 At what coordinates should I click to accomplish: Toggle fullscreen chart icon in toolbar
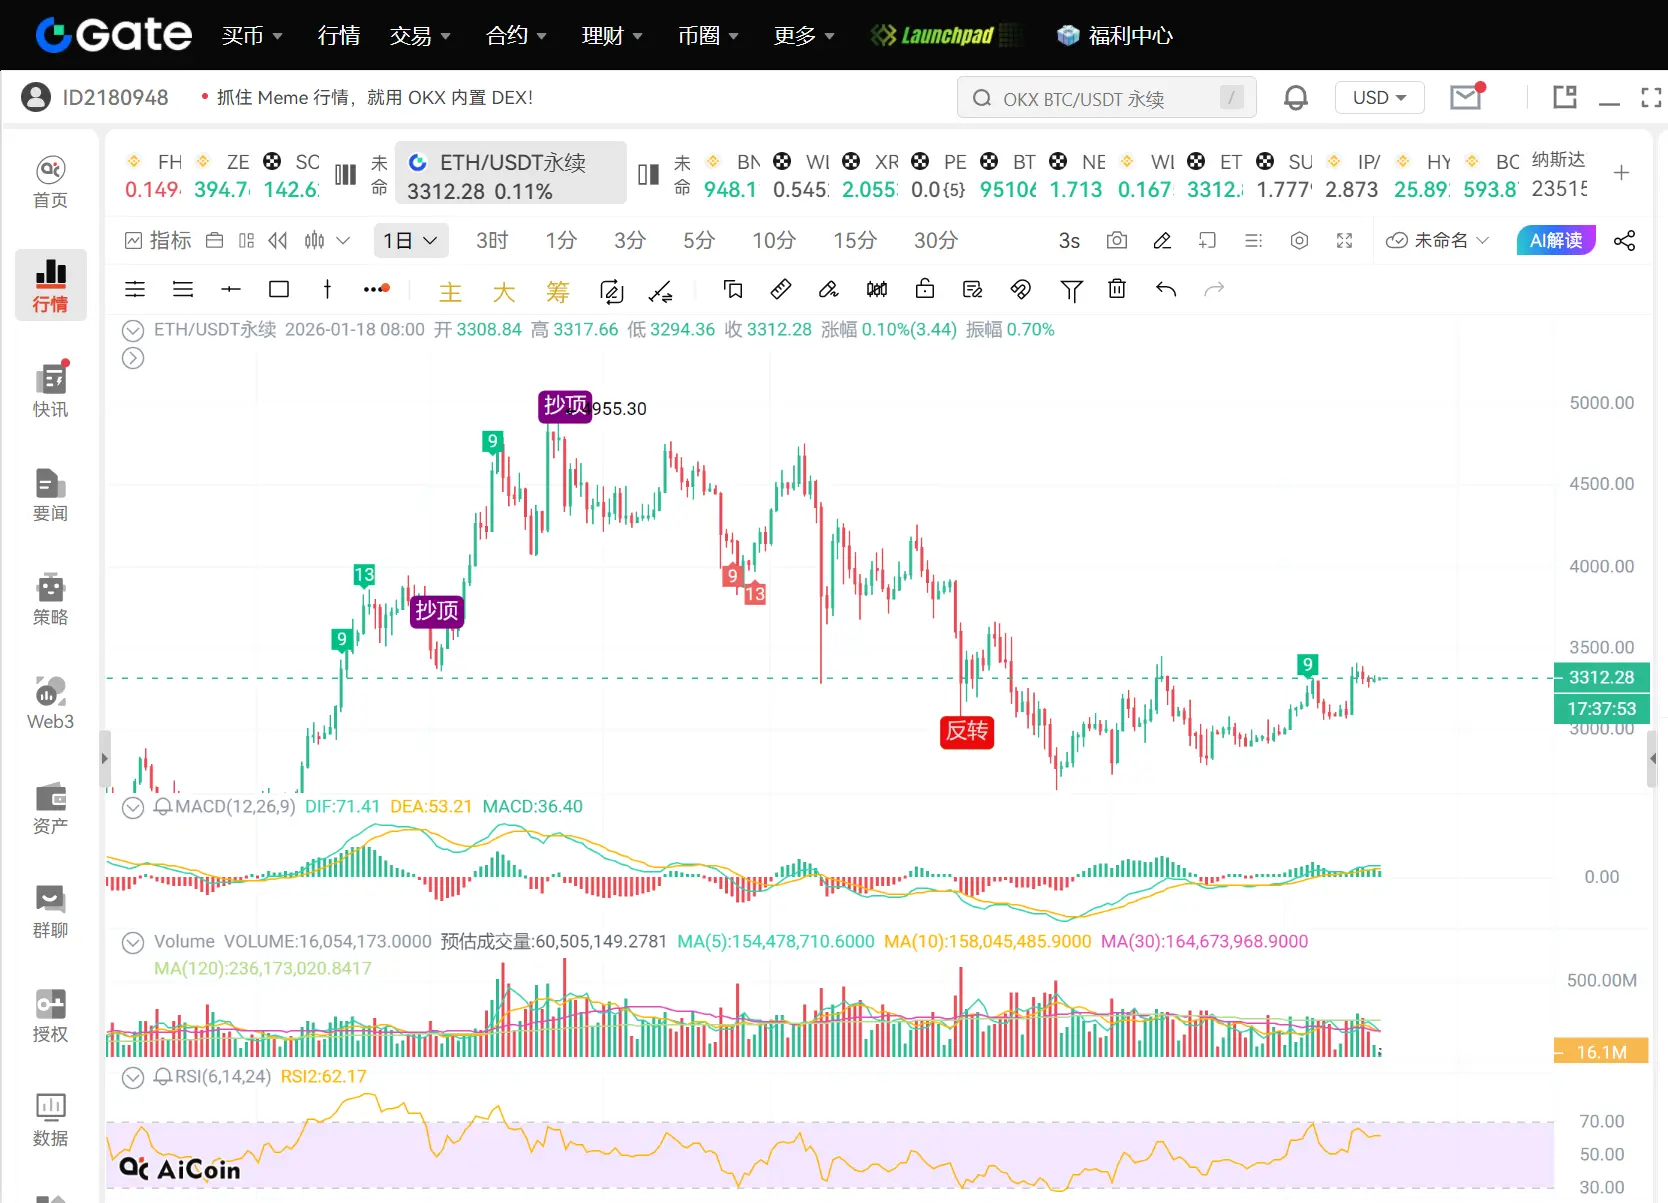(1344, 240)
